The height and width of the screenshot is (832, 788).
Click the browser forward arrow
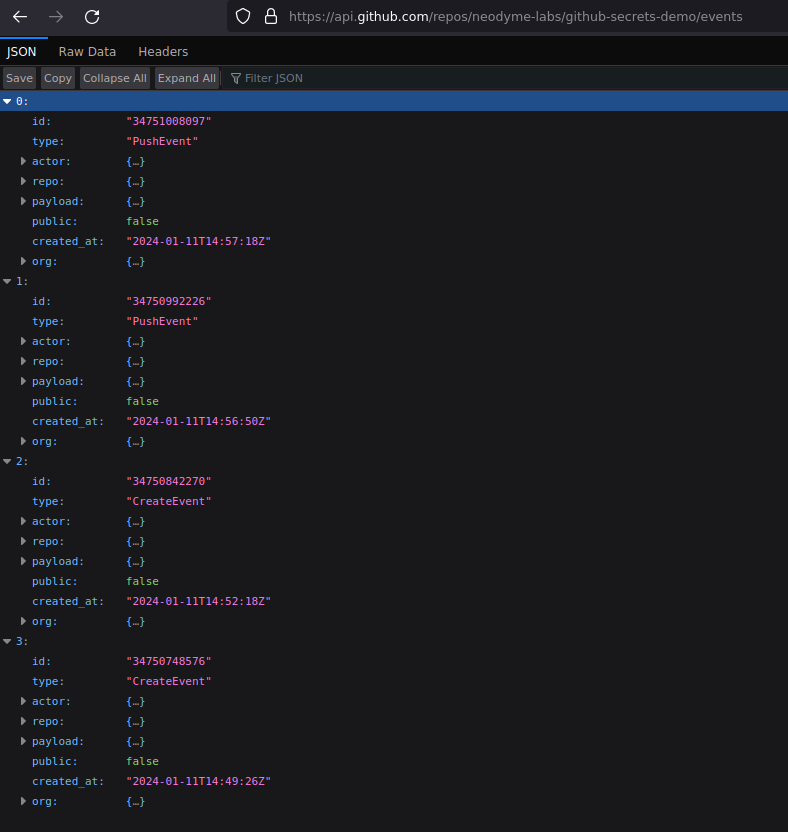coord(56,17)
